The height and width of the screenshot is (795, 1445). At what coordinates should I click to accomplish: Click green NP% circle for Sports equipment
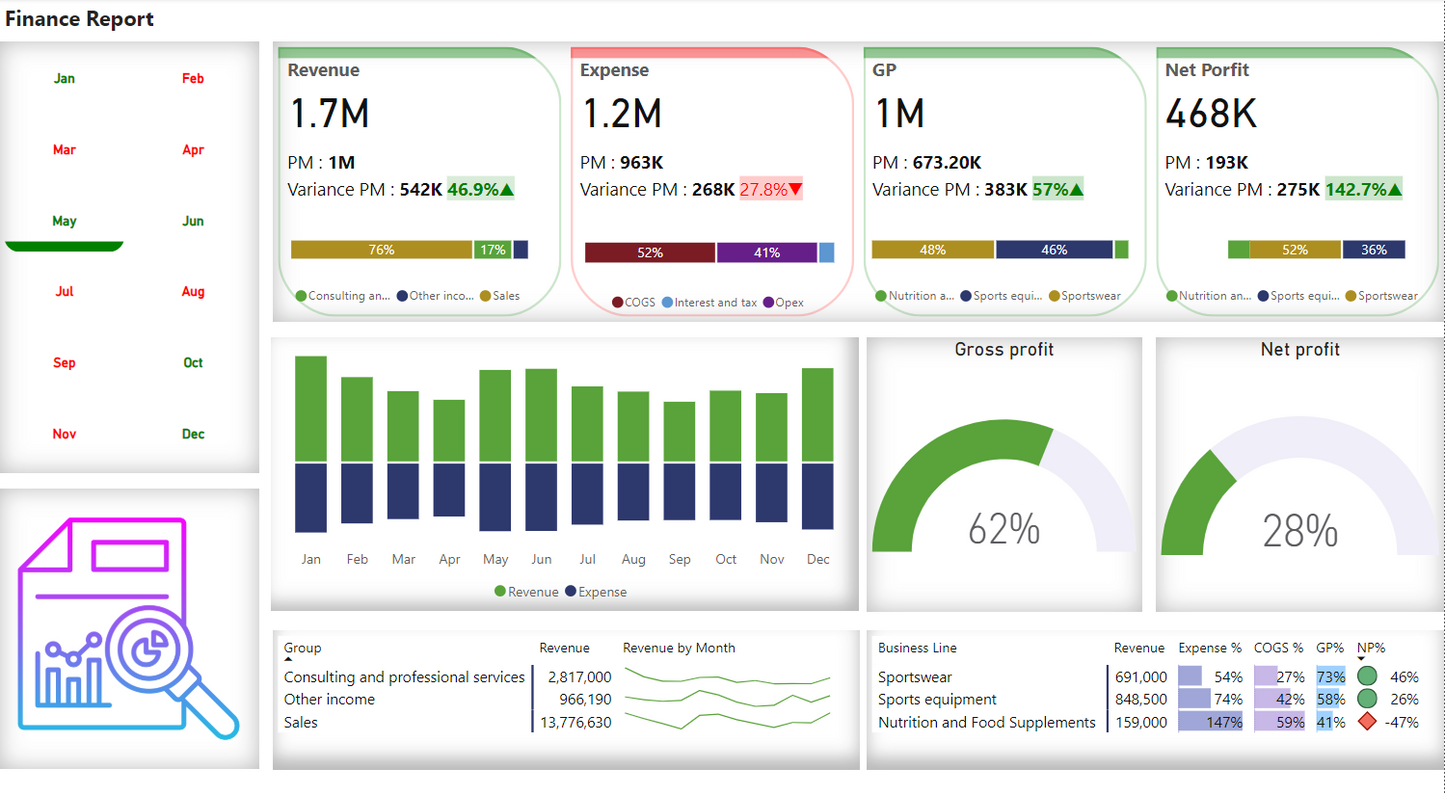click(1367, 699)
